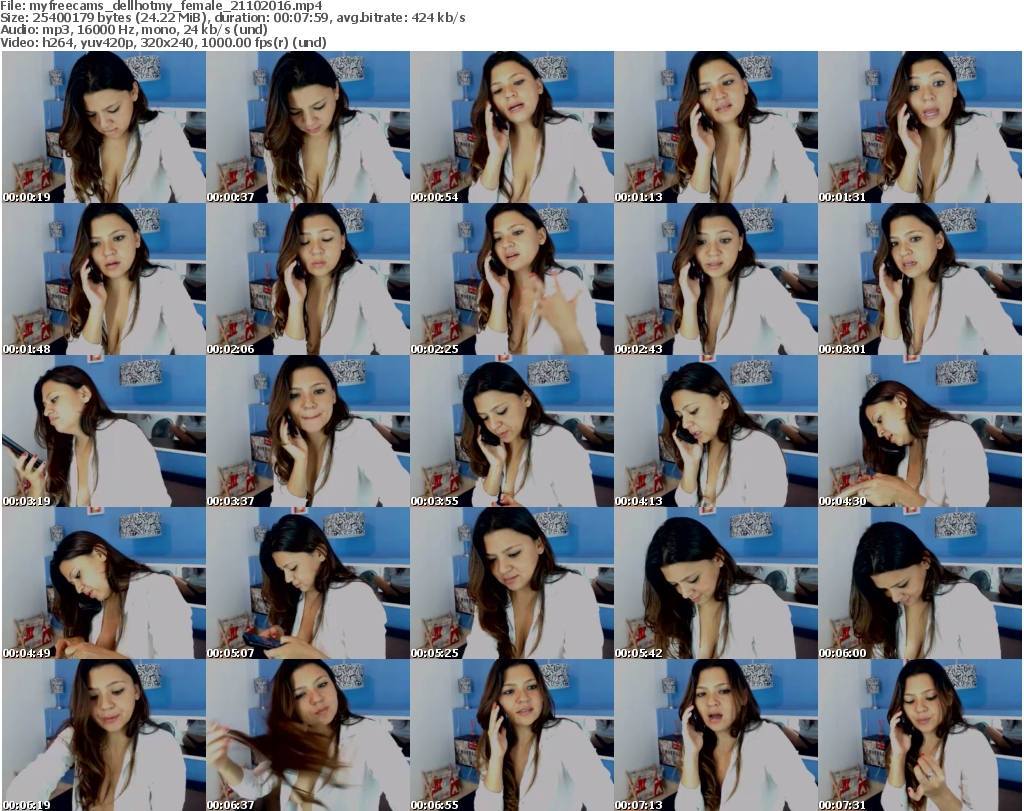Open the thumbnail marked 00:00:54

pyautogui.click(x=511, y=127)
